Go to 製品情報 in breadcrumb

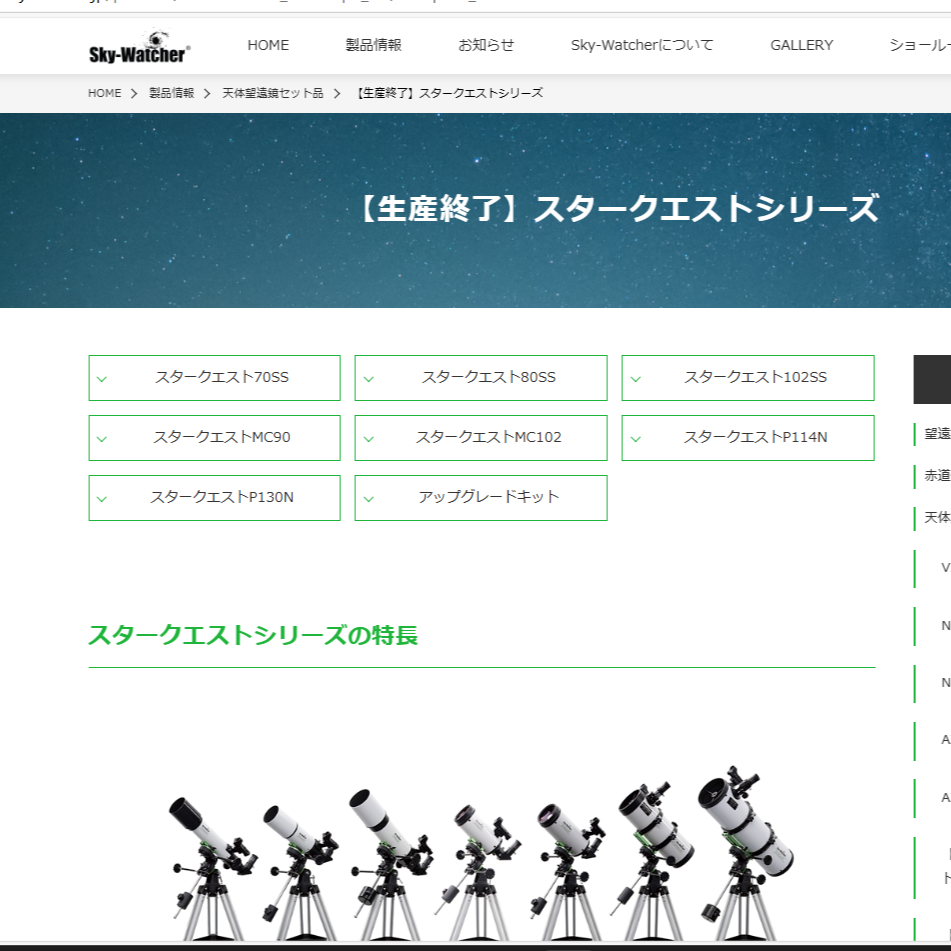pyautogui.click(x=172, y=93)
